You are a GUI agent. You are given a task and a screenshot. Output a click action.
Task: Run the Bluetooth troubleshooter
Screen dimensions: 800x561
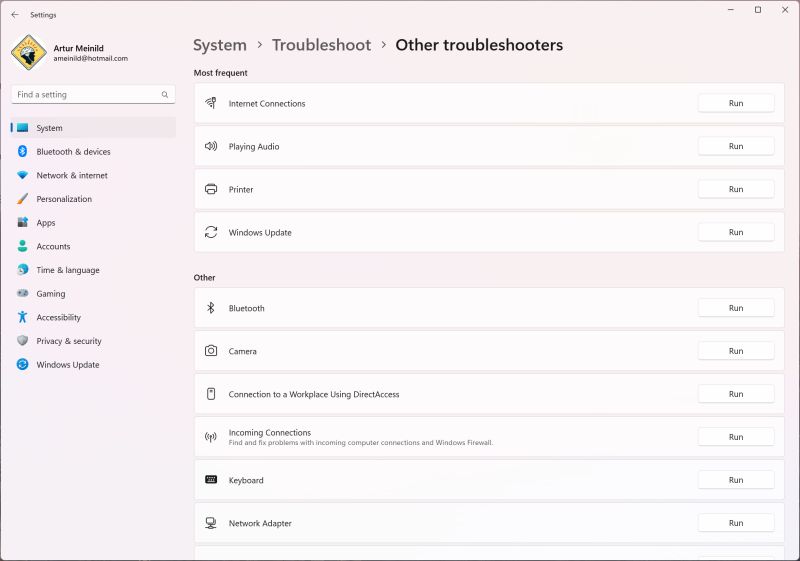736,308
